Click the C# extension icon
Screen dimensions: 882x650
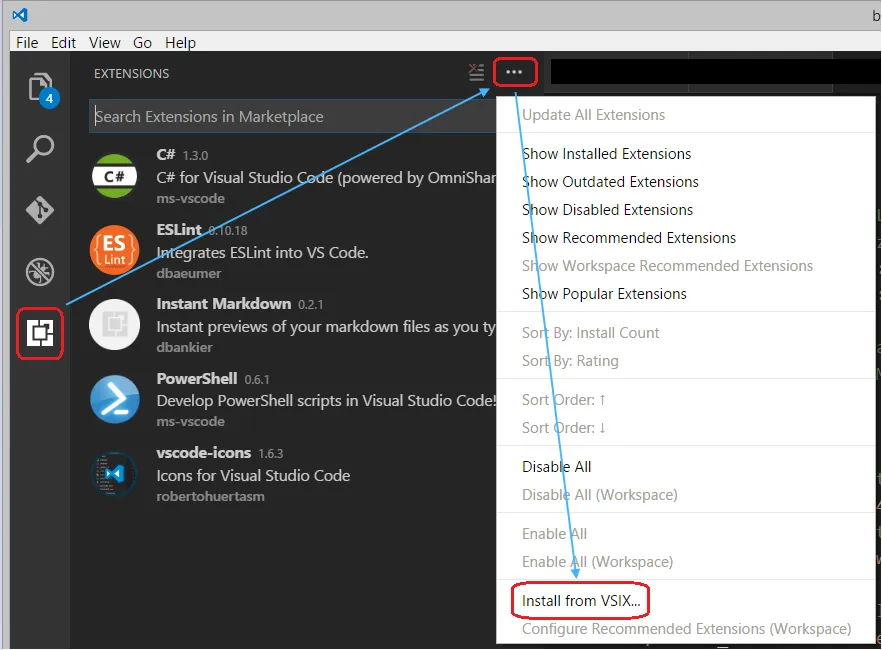(x=113, y=177)
